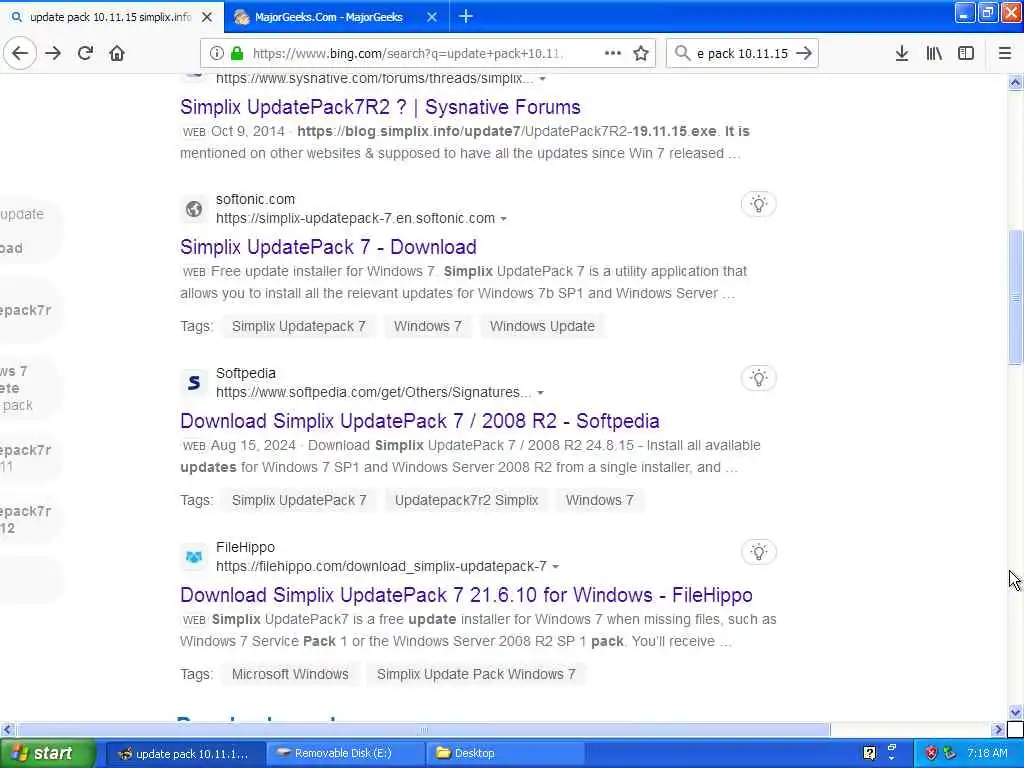Go back to the previous page
1024x768 pixels.
[20, 54]
